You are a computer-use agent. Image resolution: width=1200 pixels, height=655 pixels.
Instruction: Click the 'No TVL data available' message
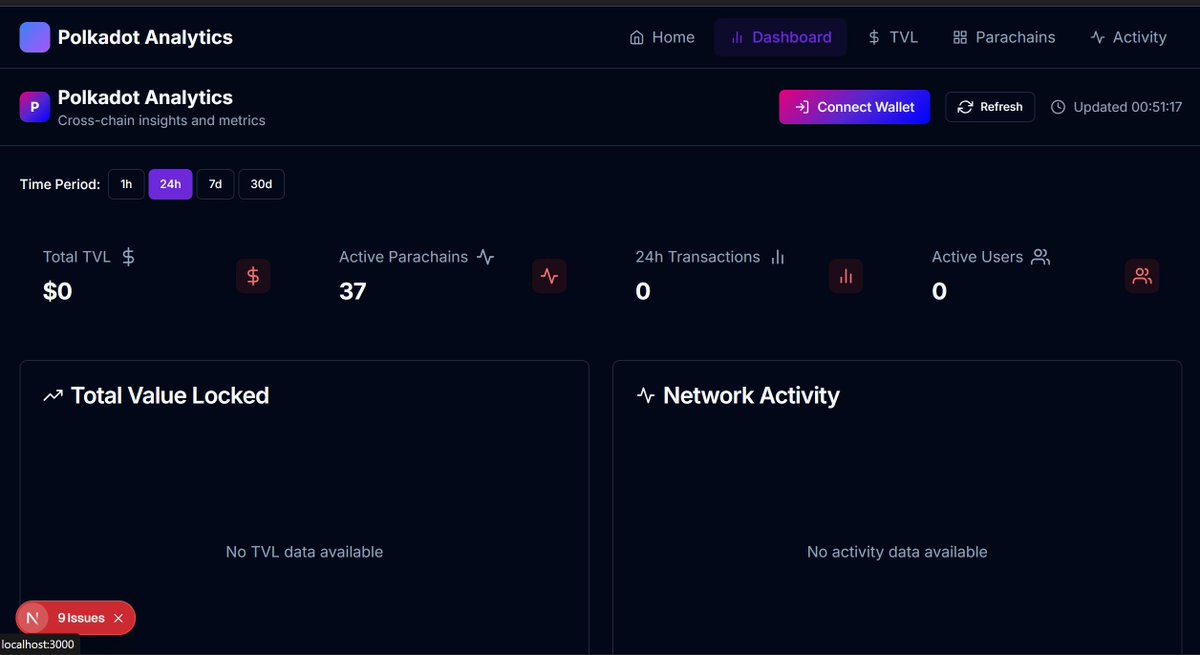pos(304,552)
